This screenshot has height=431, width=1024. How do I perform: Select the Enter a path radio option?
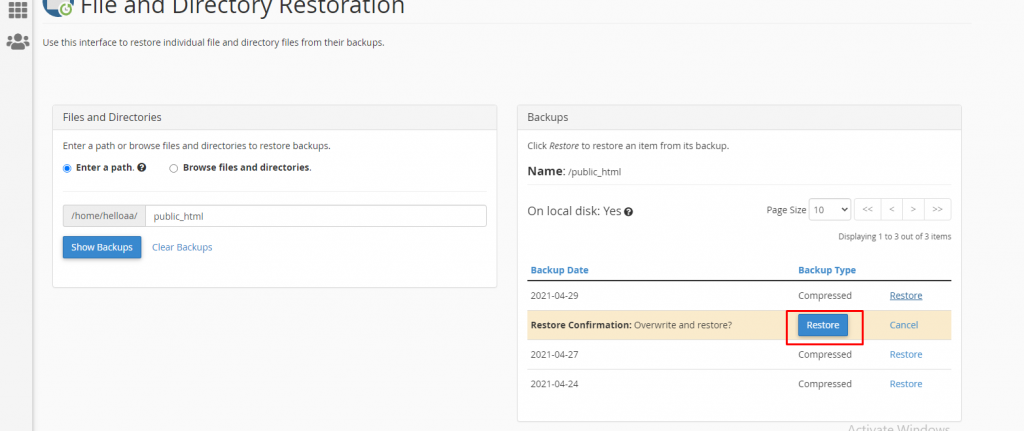pos(68,168)
